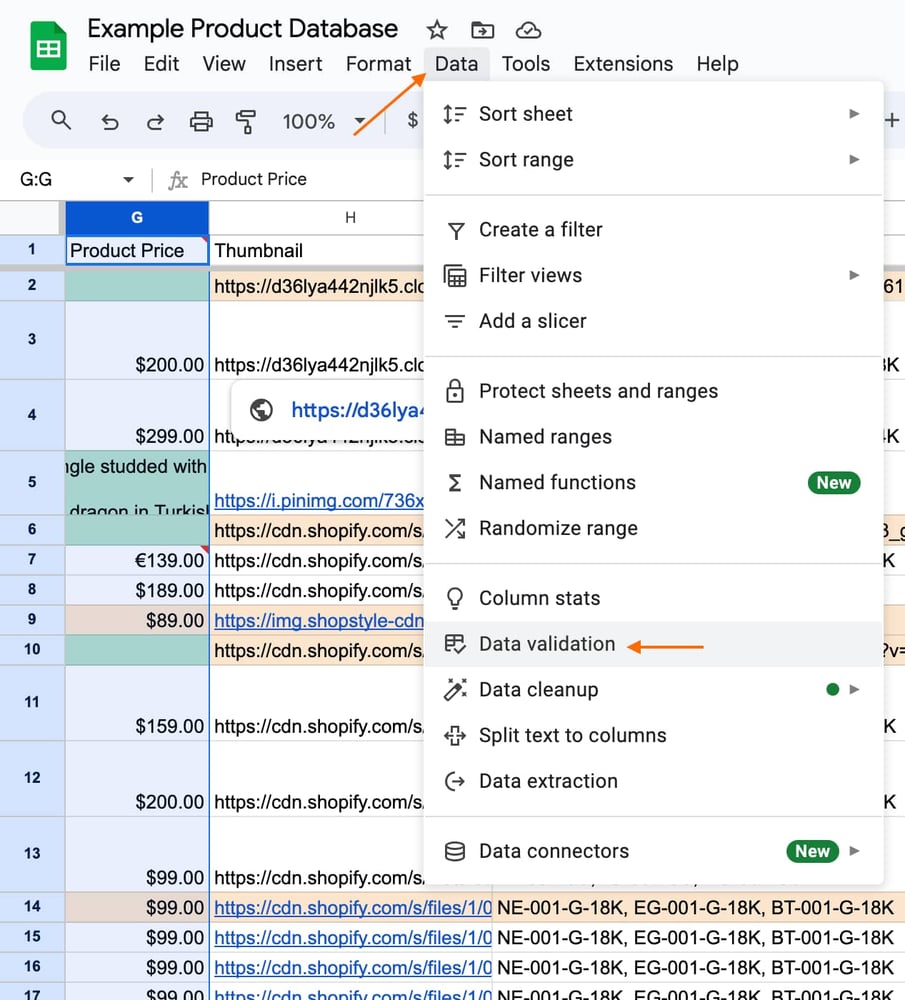Screen dimensions: 905x1000
Task: Open the Tools menu
Action: [x=526, y=63]
